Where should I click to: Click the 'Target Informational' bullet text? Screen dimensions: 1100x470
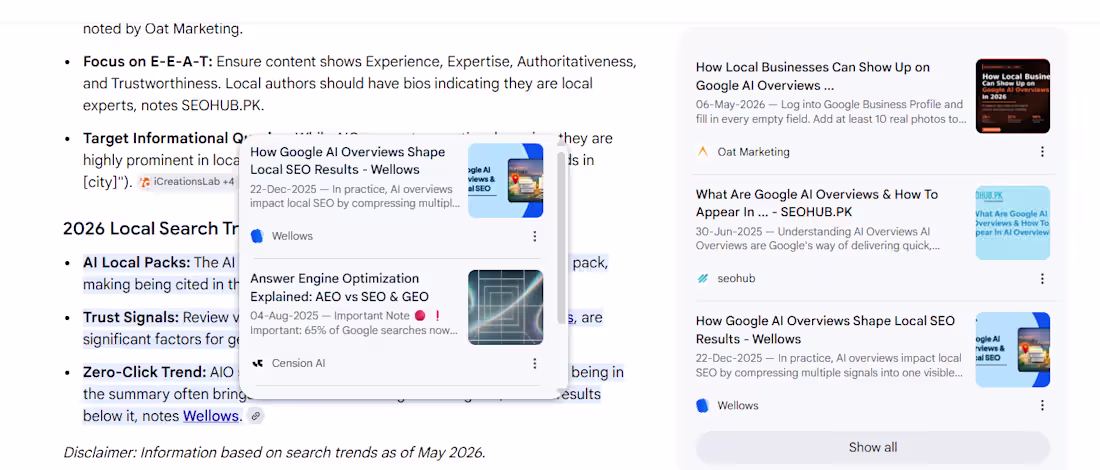point(163,137)
